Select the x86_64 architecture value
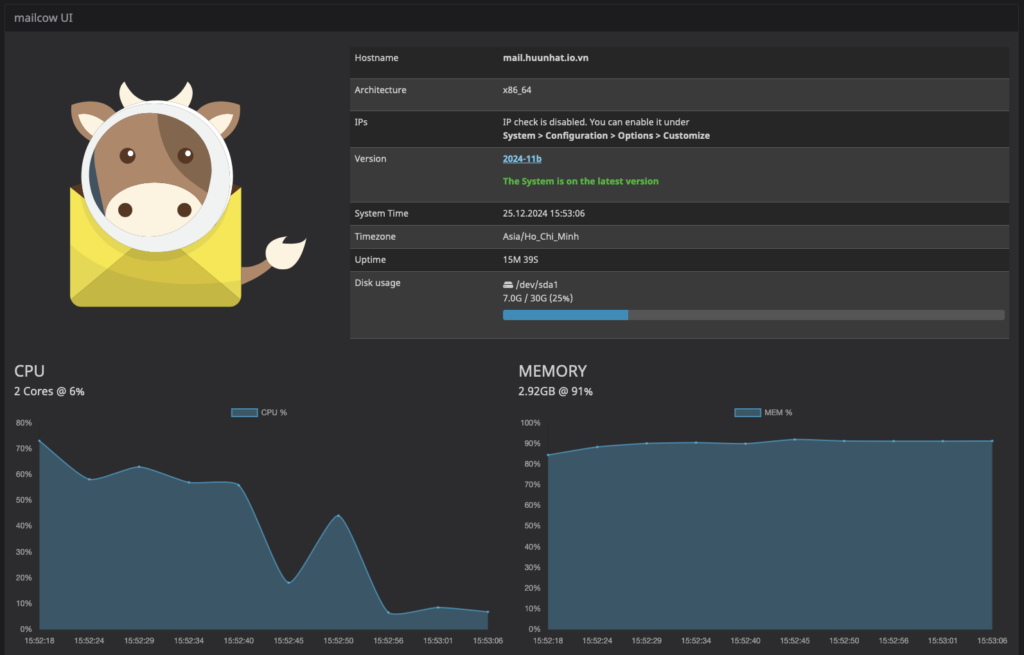This screenshot has height=655, width=1024. [517, 89]
